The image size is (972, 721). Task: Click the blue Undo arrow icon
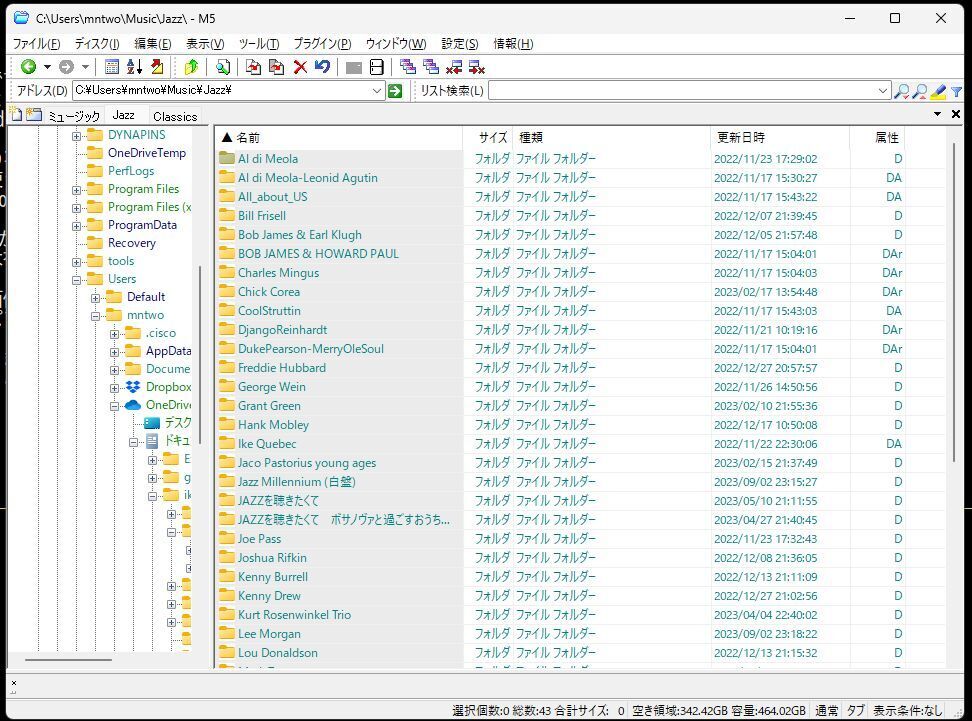tap(322, 66)
